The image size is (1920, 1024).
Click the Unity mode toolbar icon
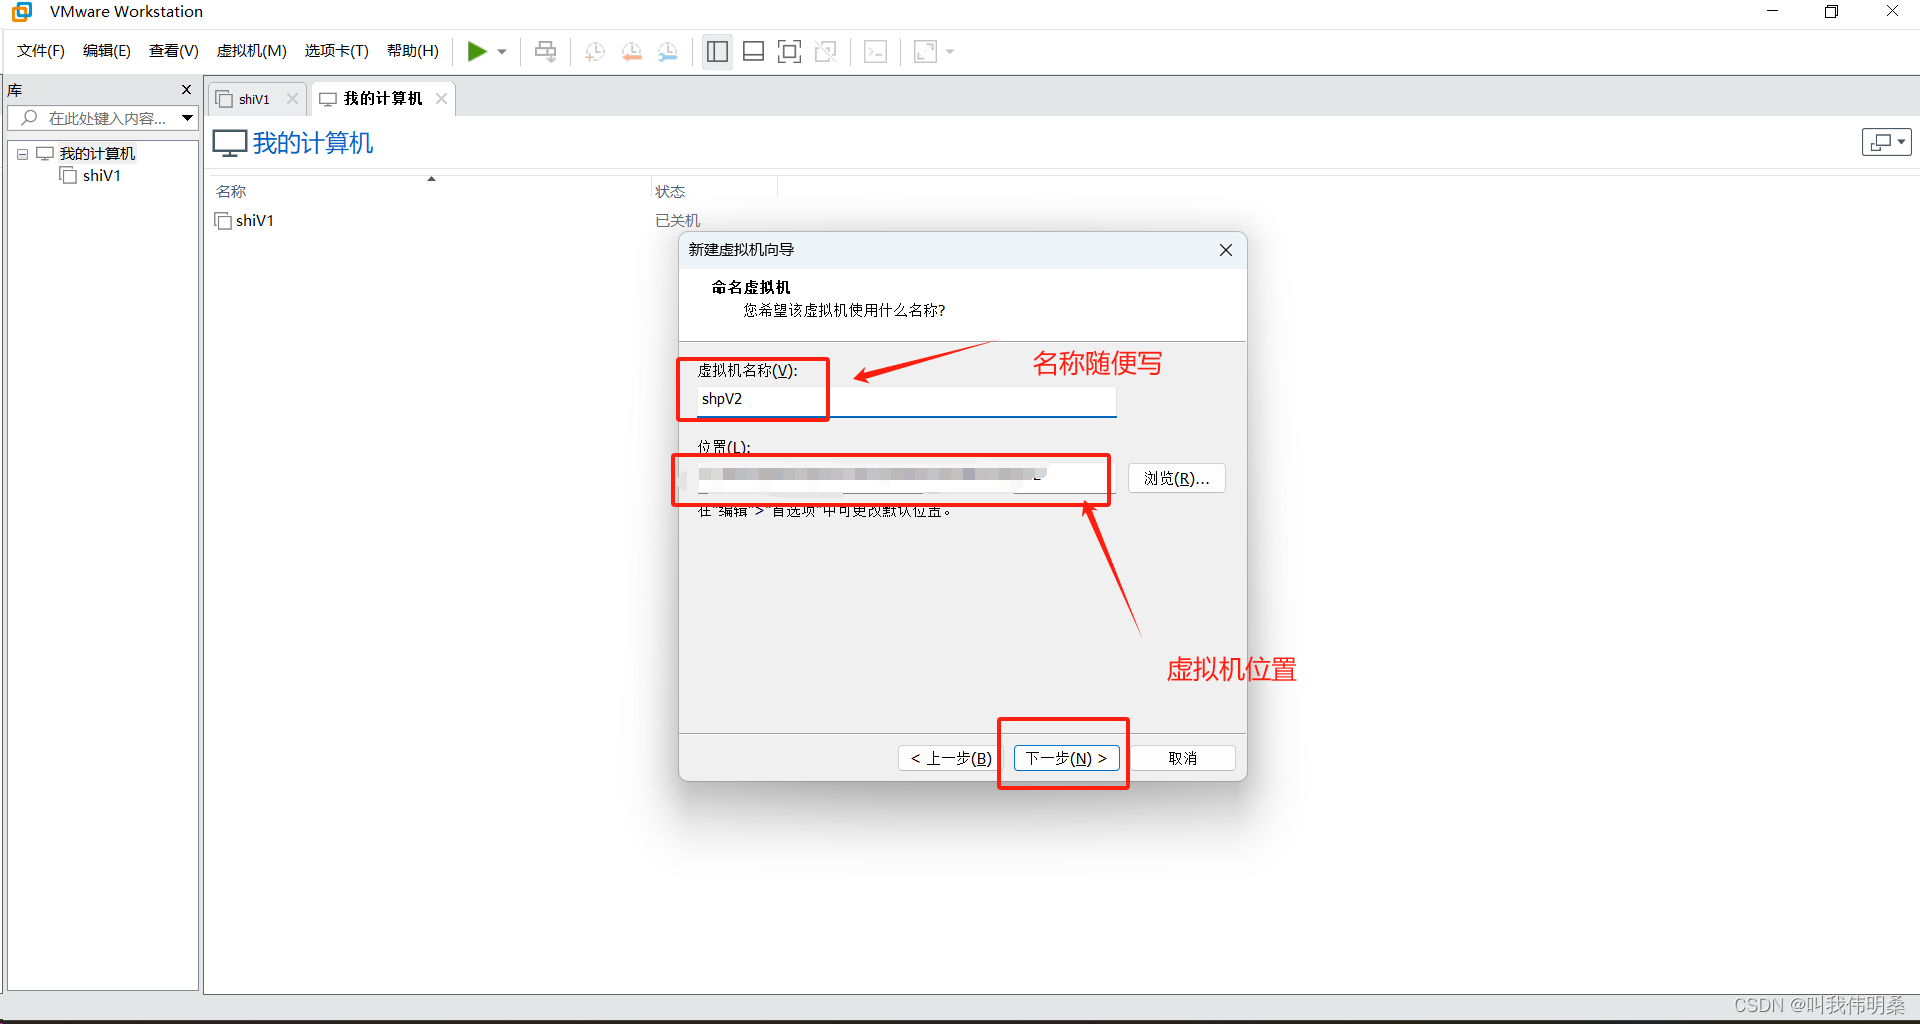coord(826,51)
